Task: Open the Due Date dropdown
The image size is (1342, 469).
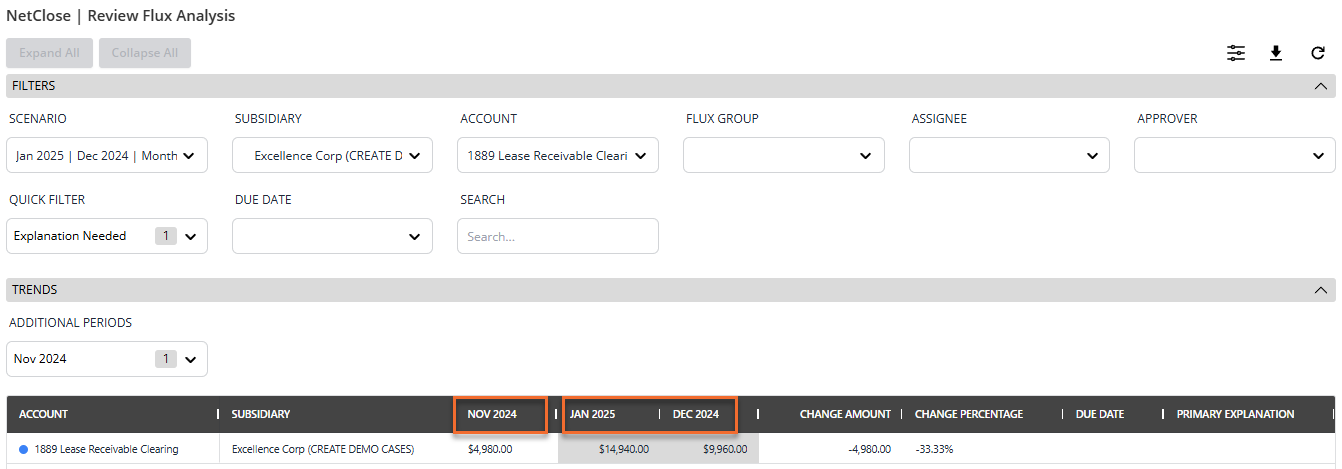Action: [333, 236]
